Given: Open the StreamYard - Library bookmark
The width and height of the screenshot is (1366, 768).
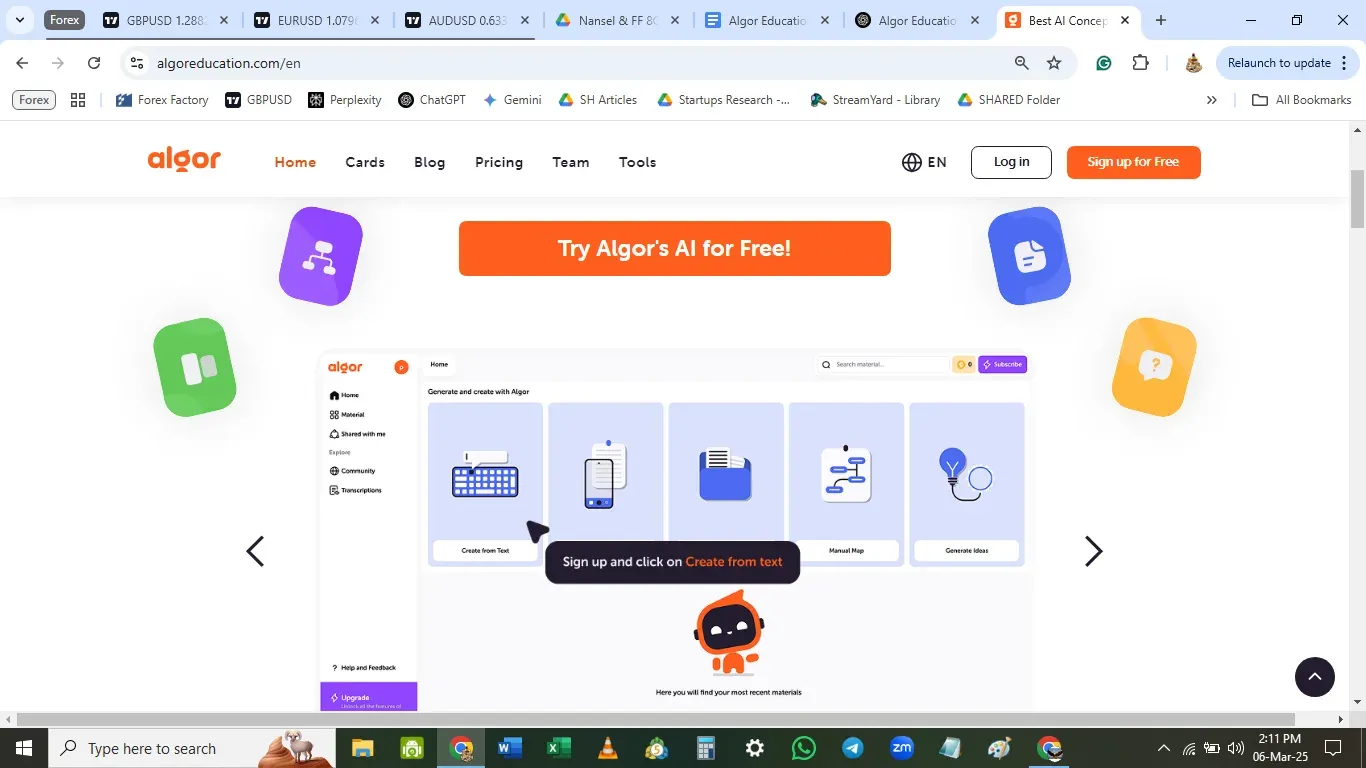Looking at the screenshot, I should [875, 100].
